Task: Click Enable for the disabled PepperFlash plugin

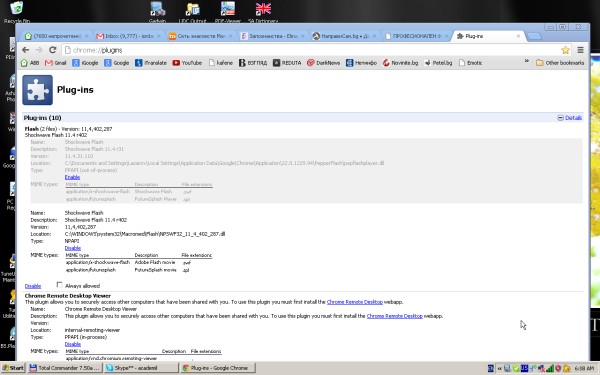Action: pyautogui.click(x=72, y=177)
